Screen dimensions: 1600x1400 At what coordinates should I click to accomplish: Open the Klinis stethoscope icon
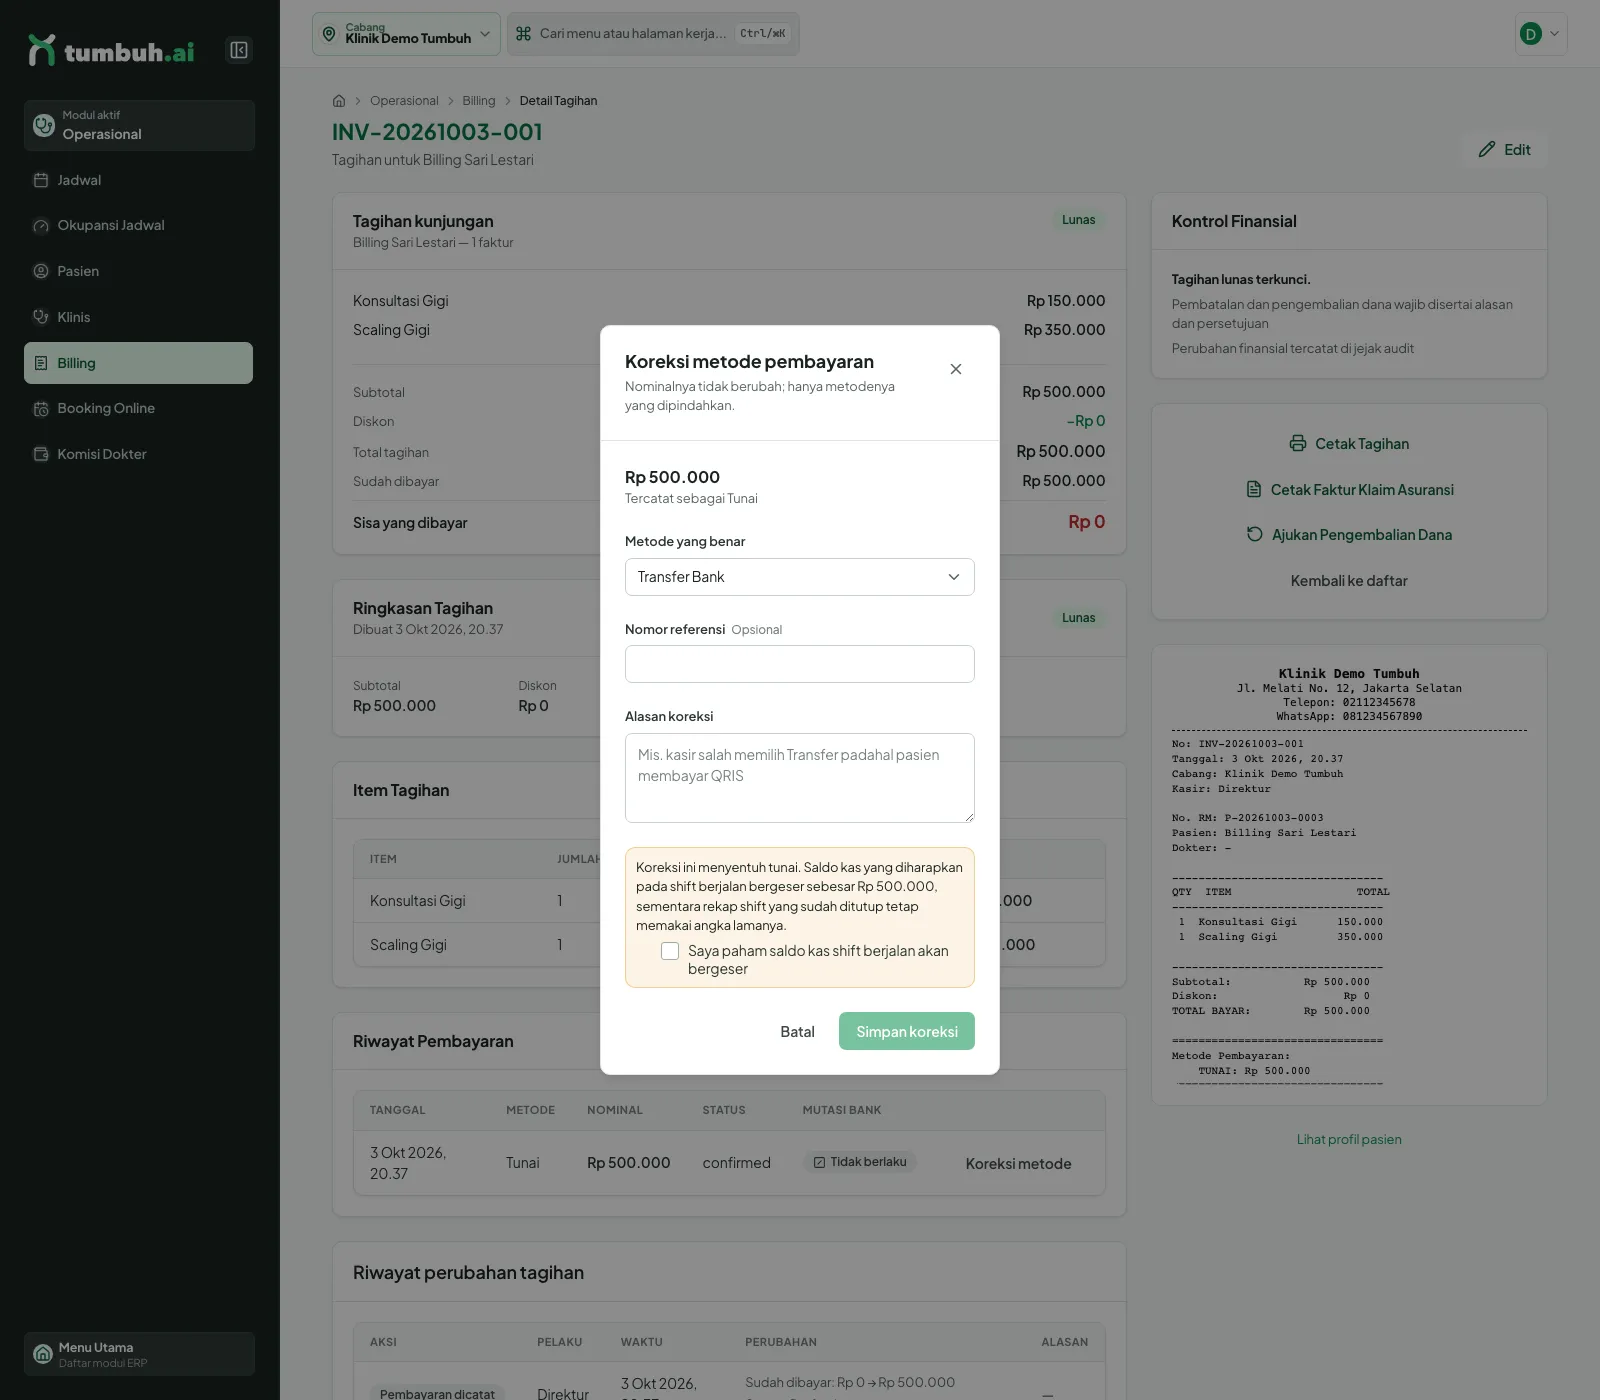(41, 317)
